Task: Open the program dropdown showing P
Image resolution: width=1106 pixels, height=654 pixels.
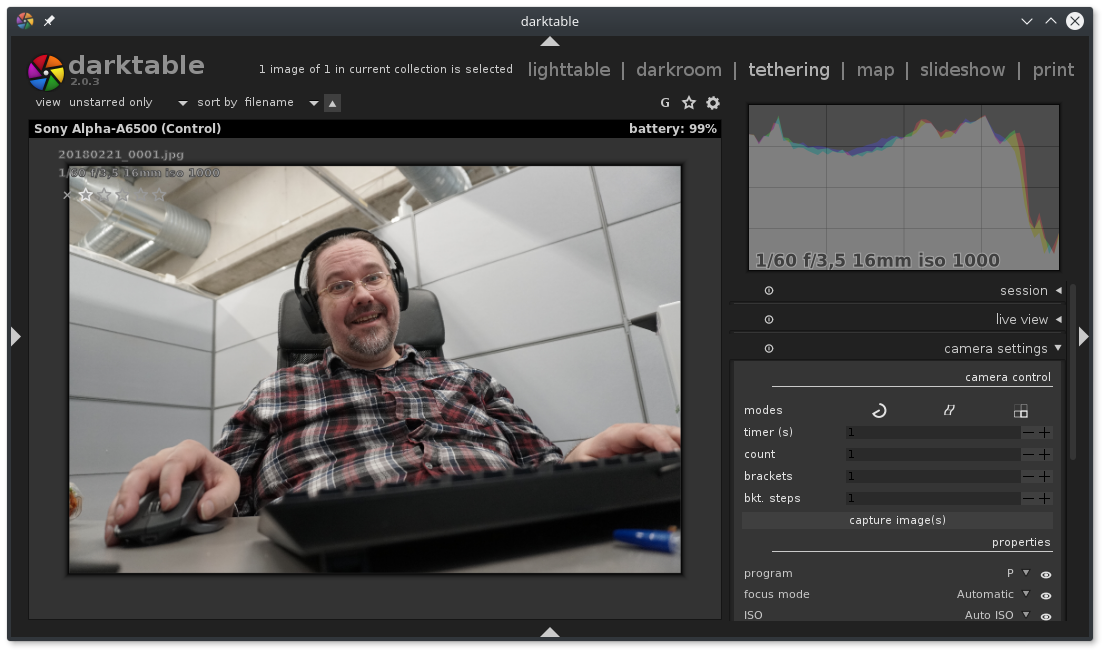Action: click(1018, 573)
